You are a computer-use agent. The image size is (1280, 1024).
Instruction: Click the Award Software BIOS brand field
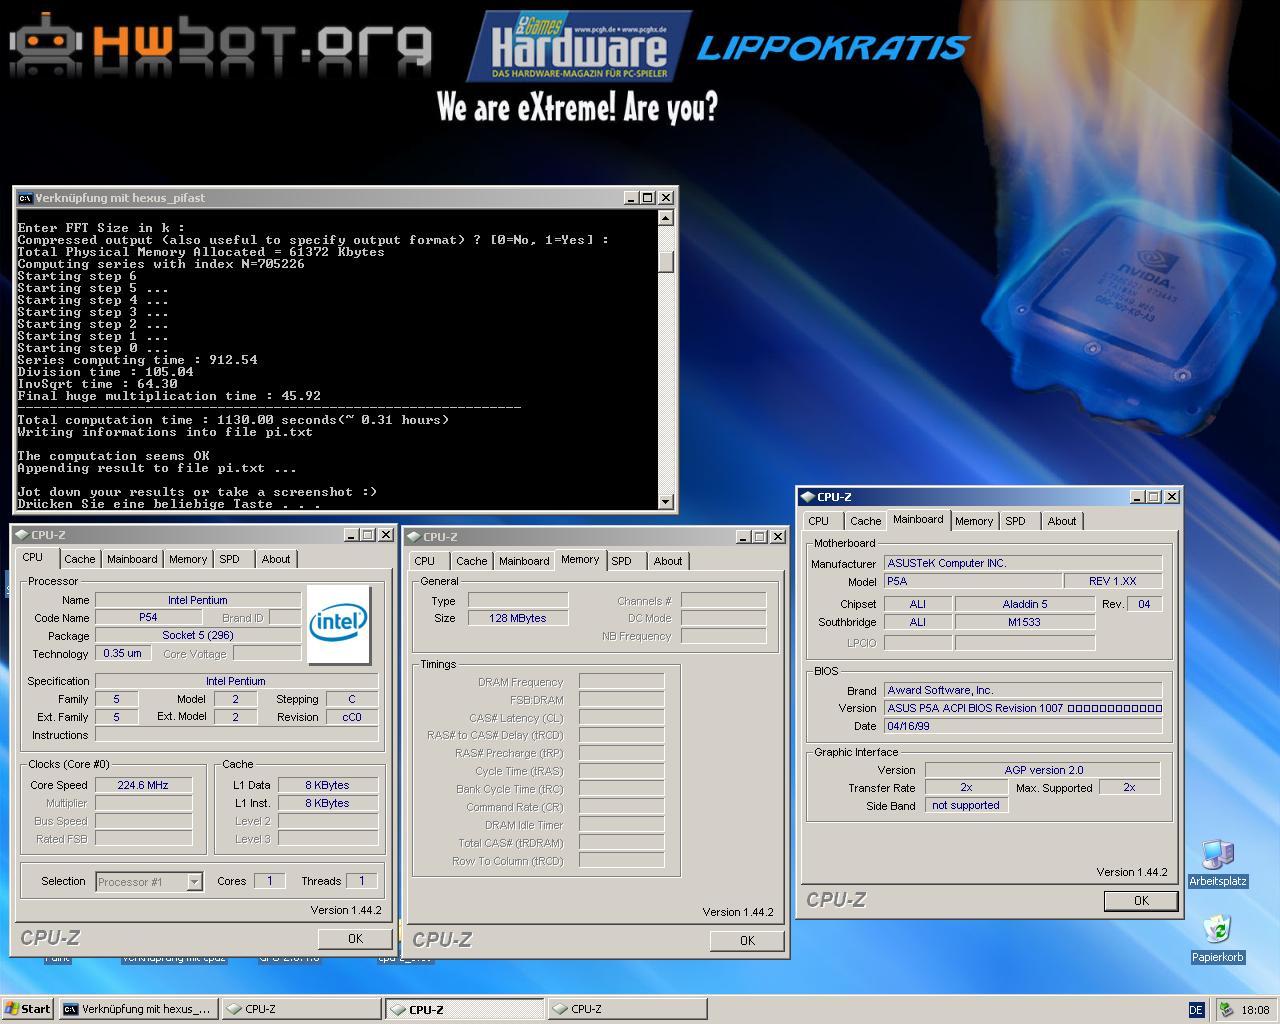[1023, 691]
